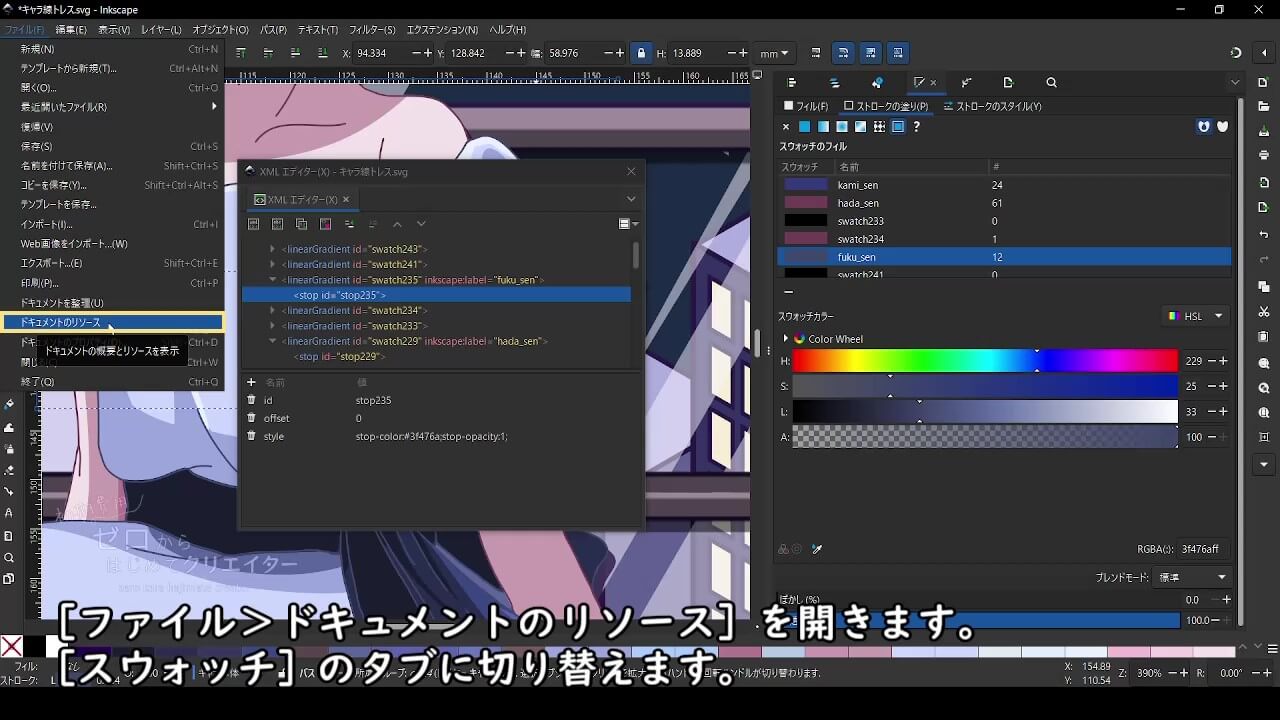Switch to ストロークのスタイル(Y) tab

[x=993, y=106]
